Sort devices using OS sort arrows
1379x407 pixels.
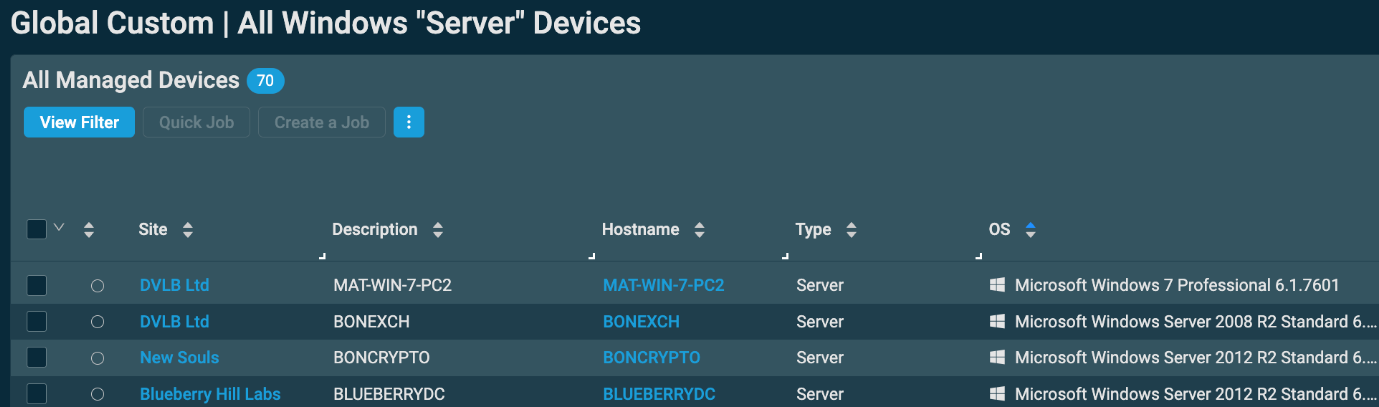[1030, 230]
